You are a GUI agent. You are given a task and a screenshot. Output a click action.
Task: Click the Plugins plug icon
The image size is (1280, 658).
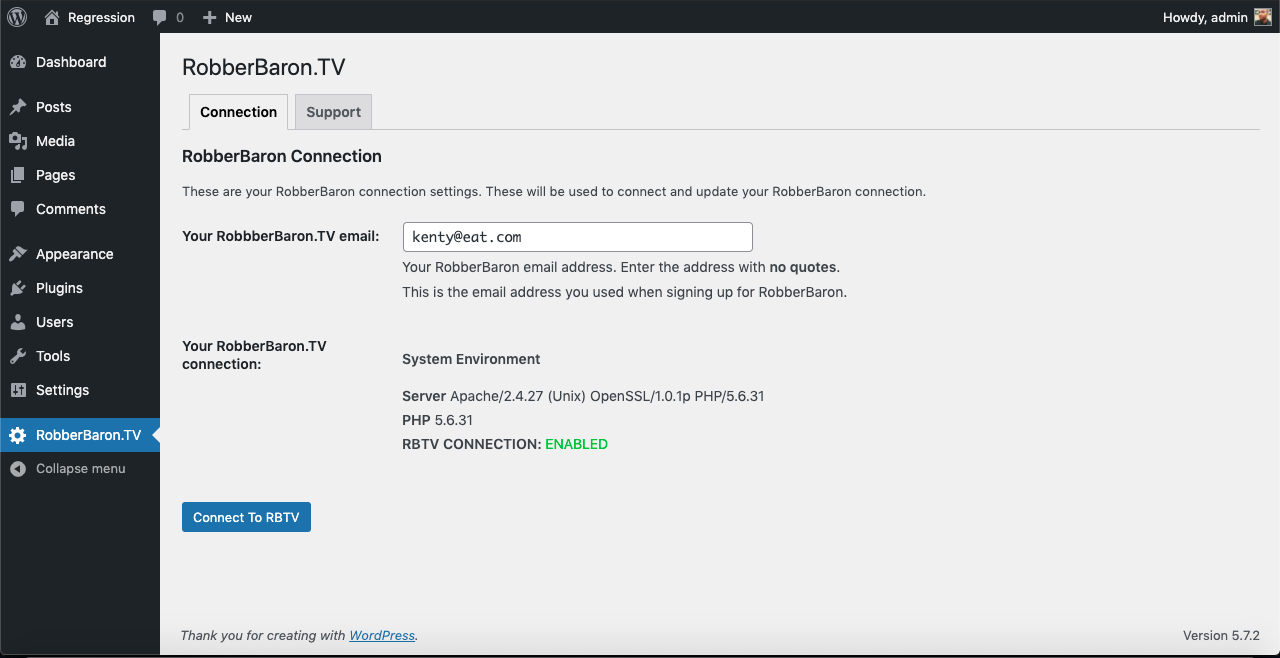pos(18,288)
